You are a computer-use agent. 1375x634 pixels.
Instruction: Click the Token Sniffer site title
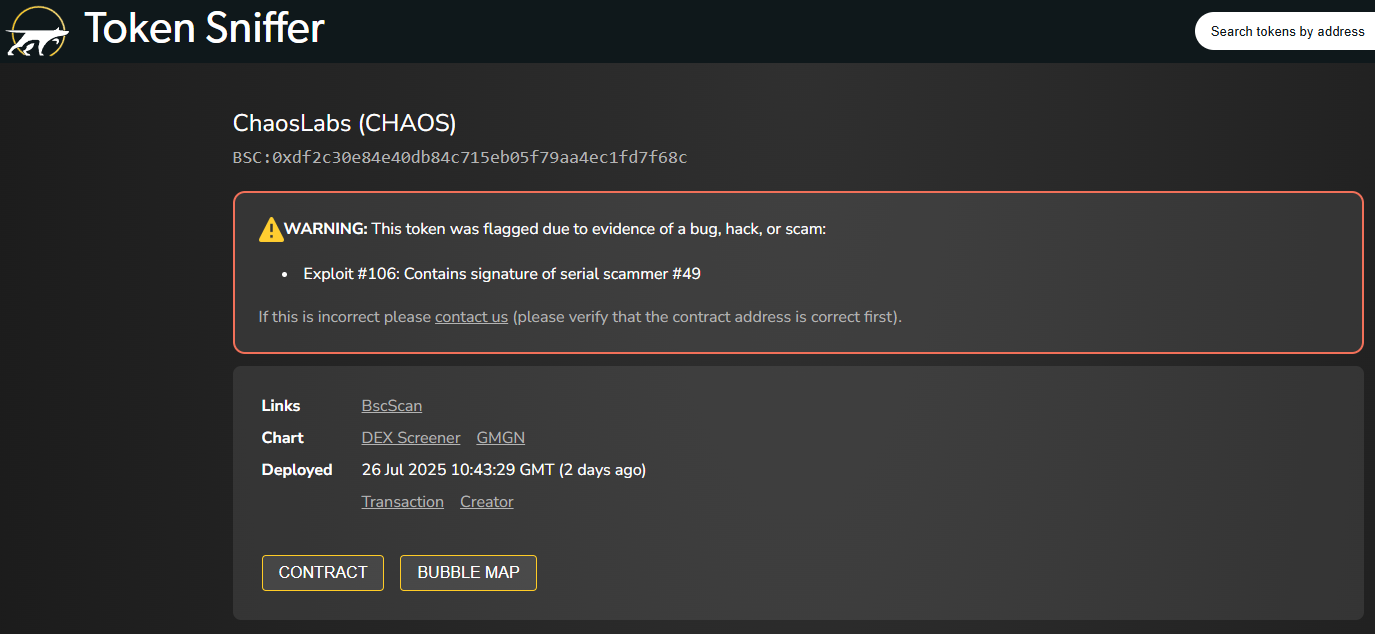[x=204, y=28]
